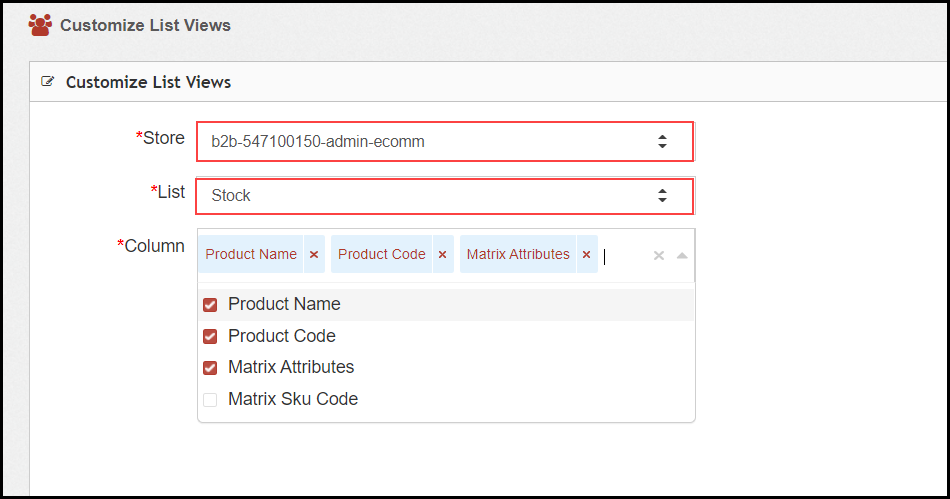Click the Product Code option text
This screenshot has width=950, height=499.
click(x=282, y=336)
